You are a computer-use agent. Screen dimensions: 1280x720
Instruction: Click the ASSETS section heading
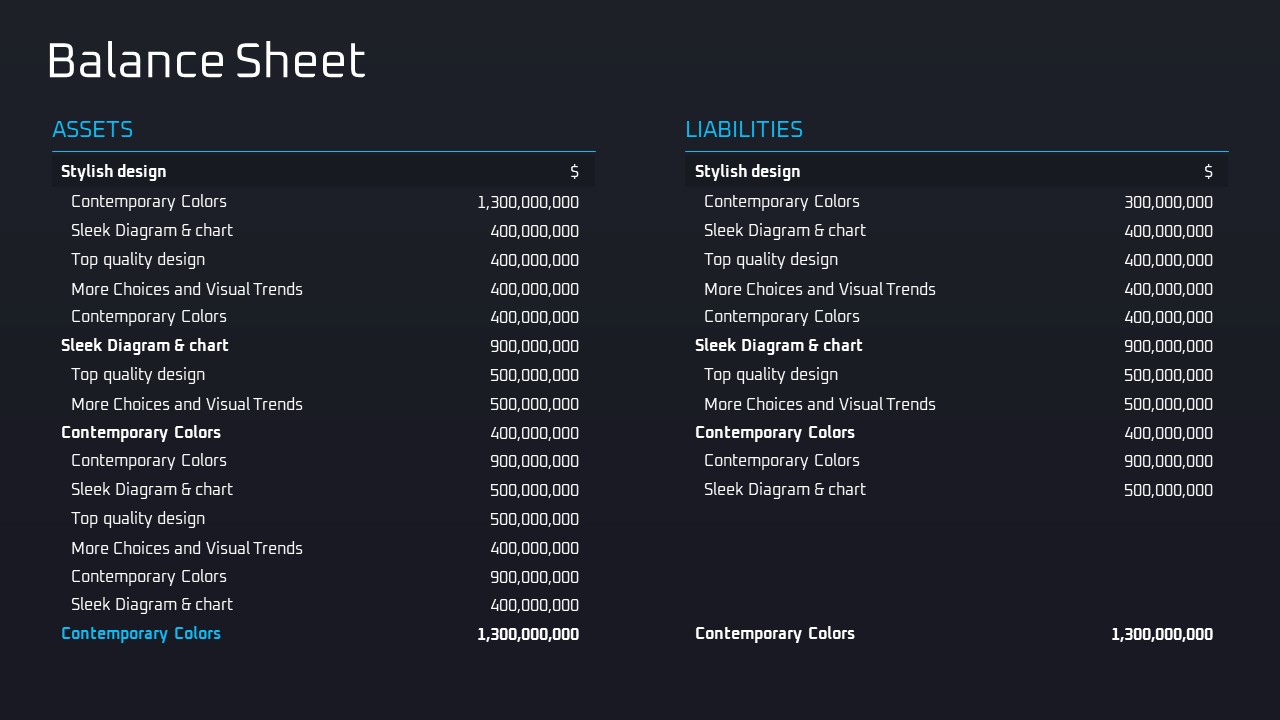coord(92,129)
